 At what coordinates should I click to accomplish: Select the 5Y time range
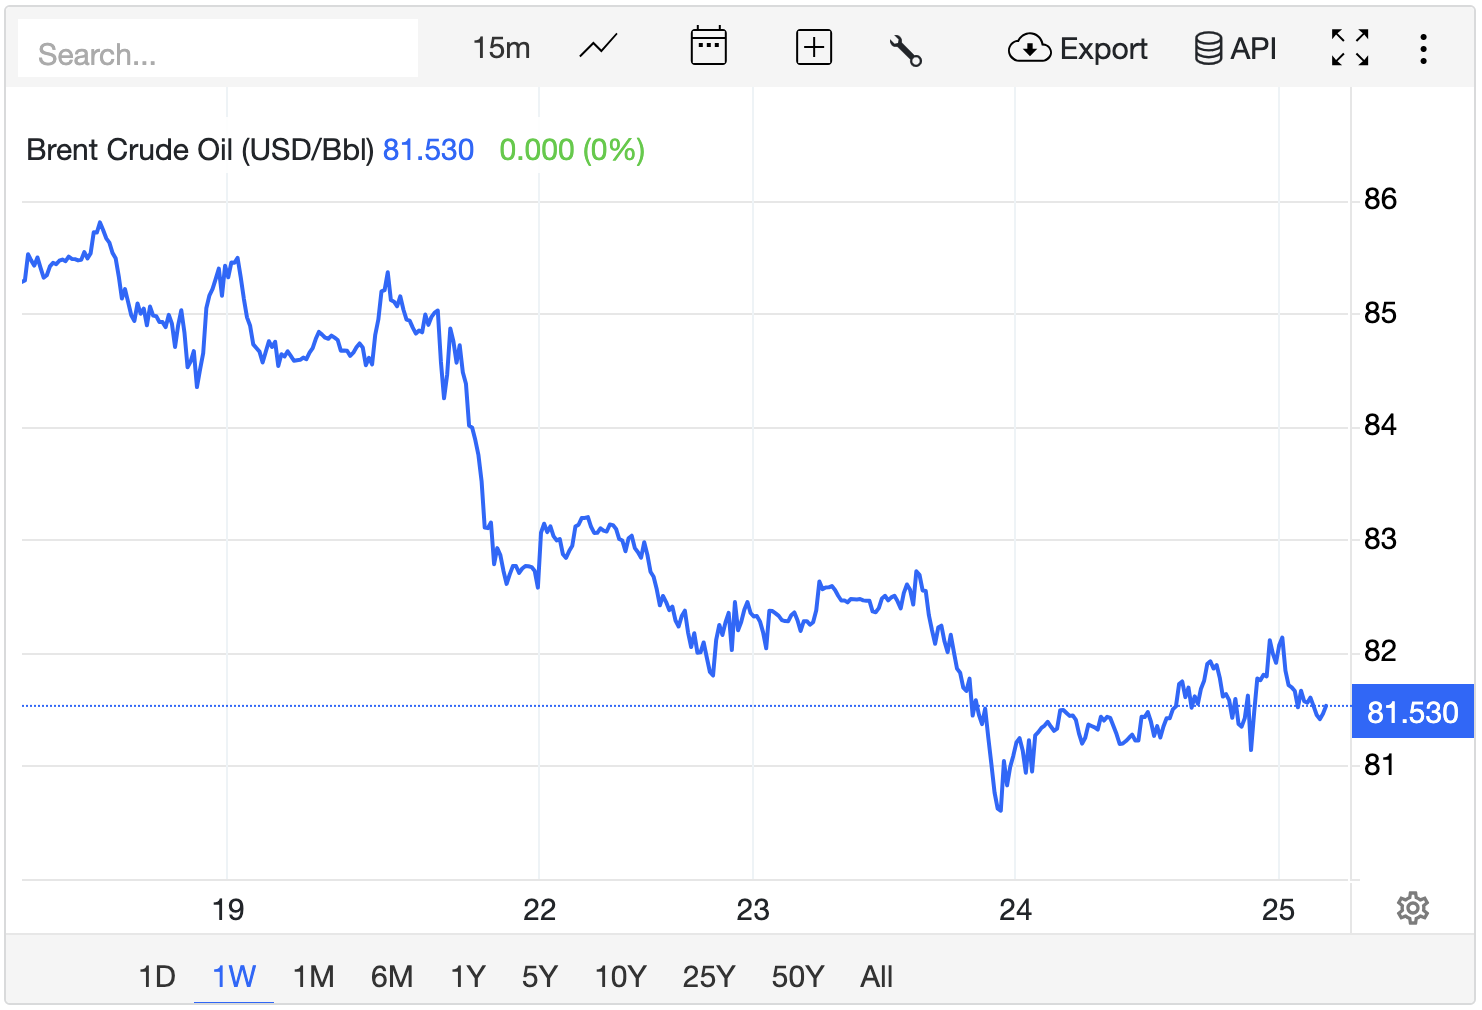[x=540, y=976]
